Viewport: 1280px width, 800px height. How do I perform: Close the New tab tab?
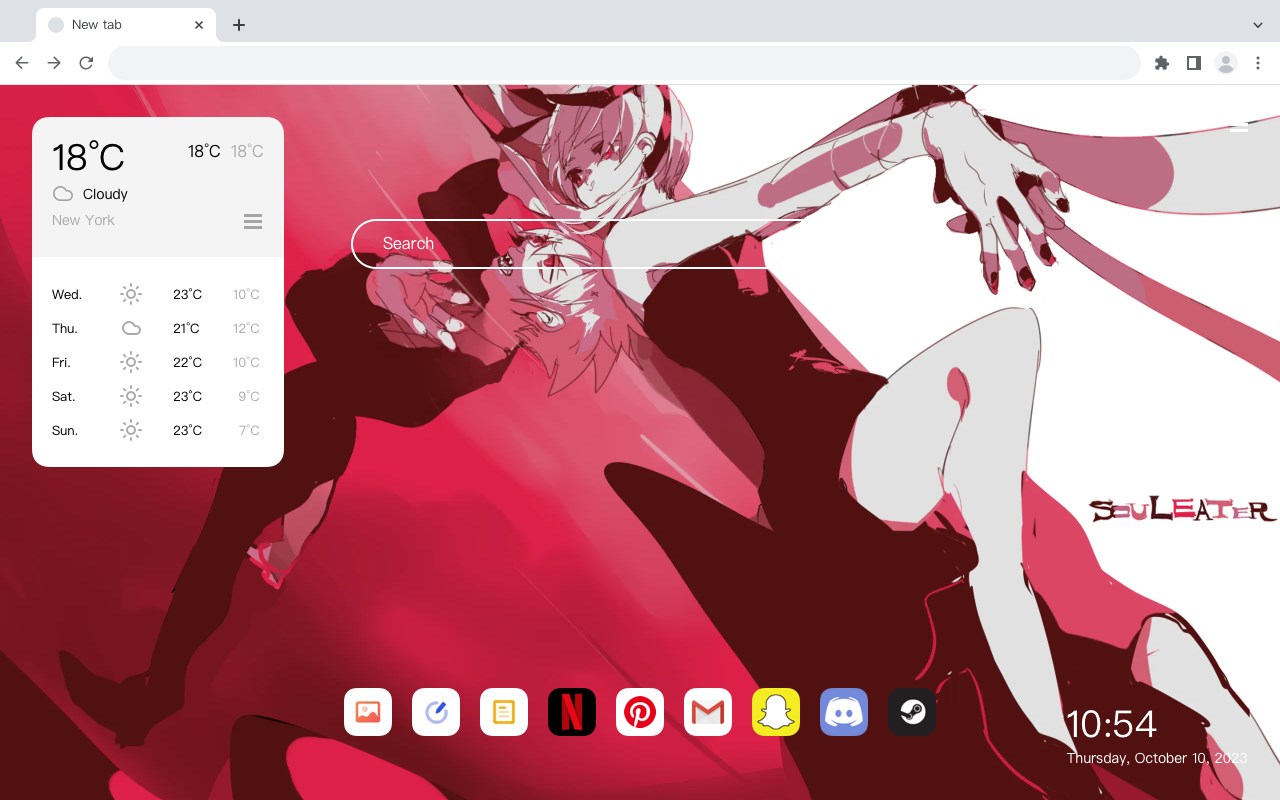pos(199,25)
